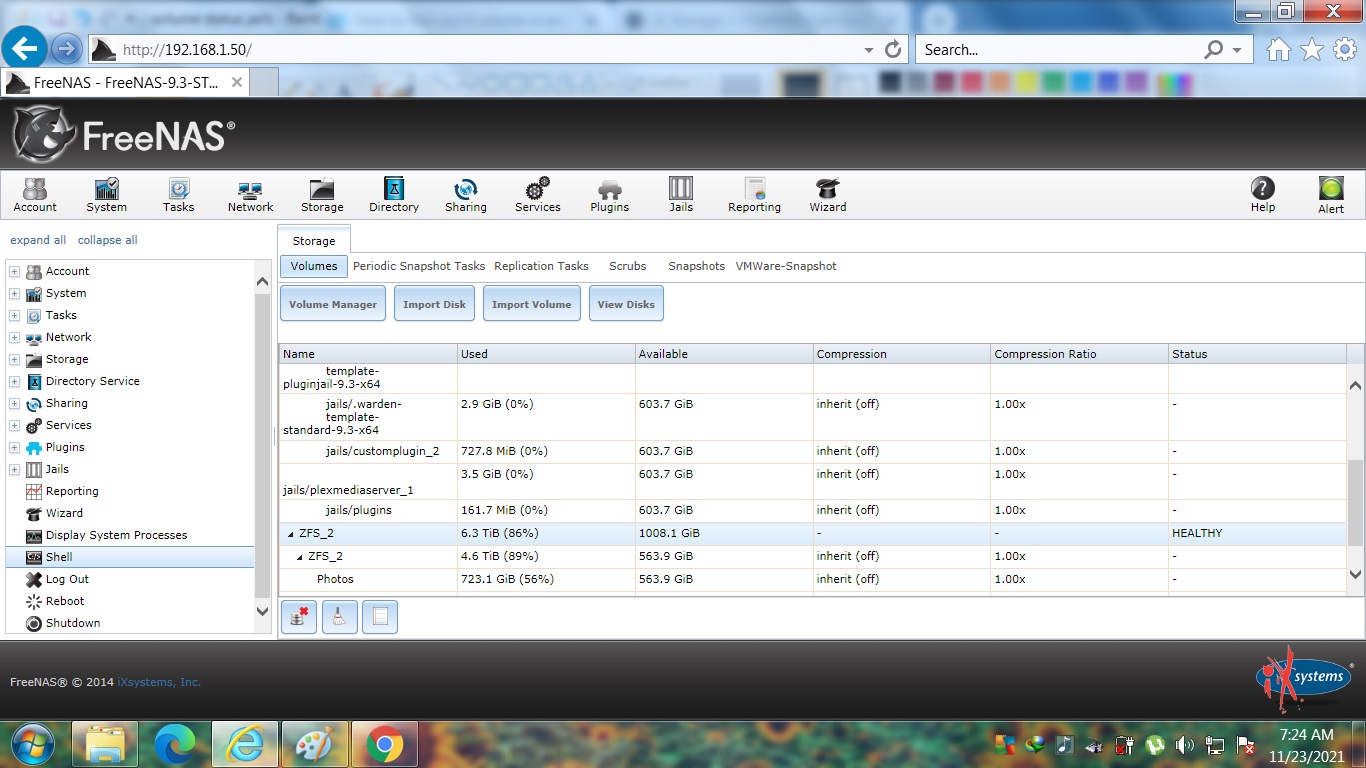The width and height of the screenshot is (1366, 768).
Task: Open the Help icon
Action: (1263, 195)
